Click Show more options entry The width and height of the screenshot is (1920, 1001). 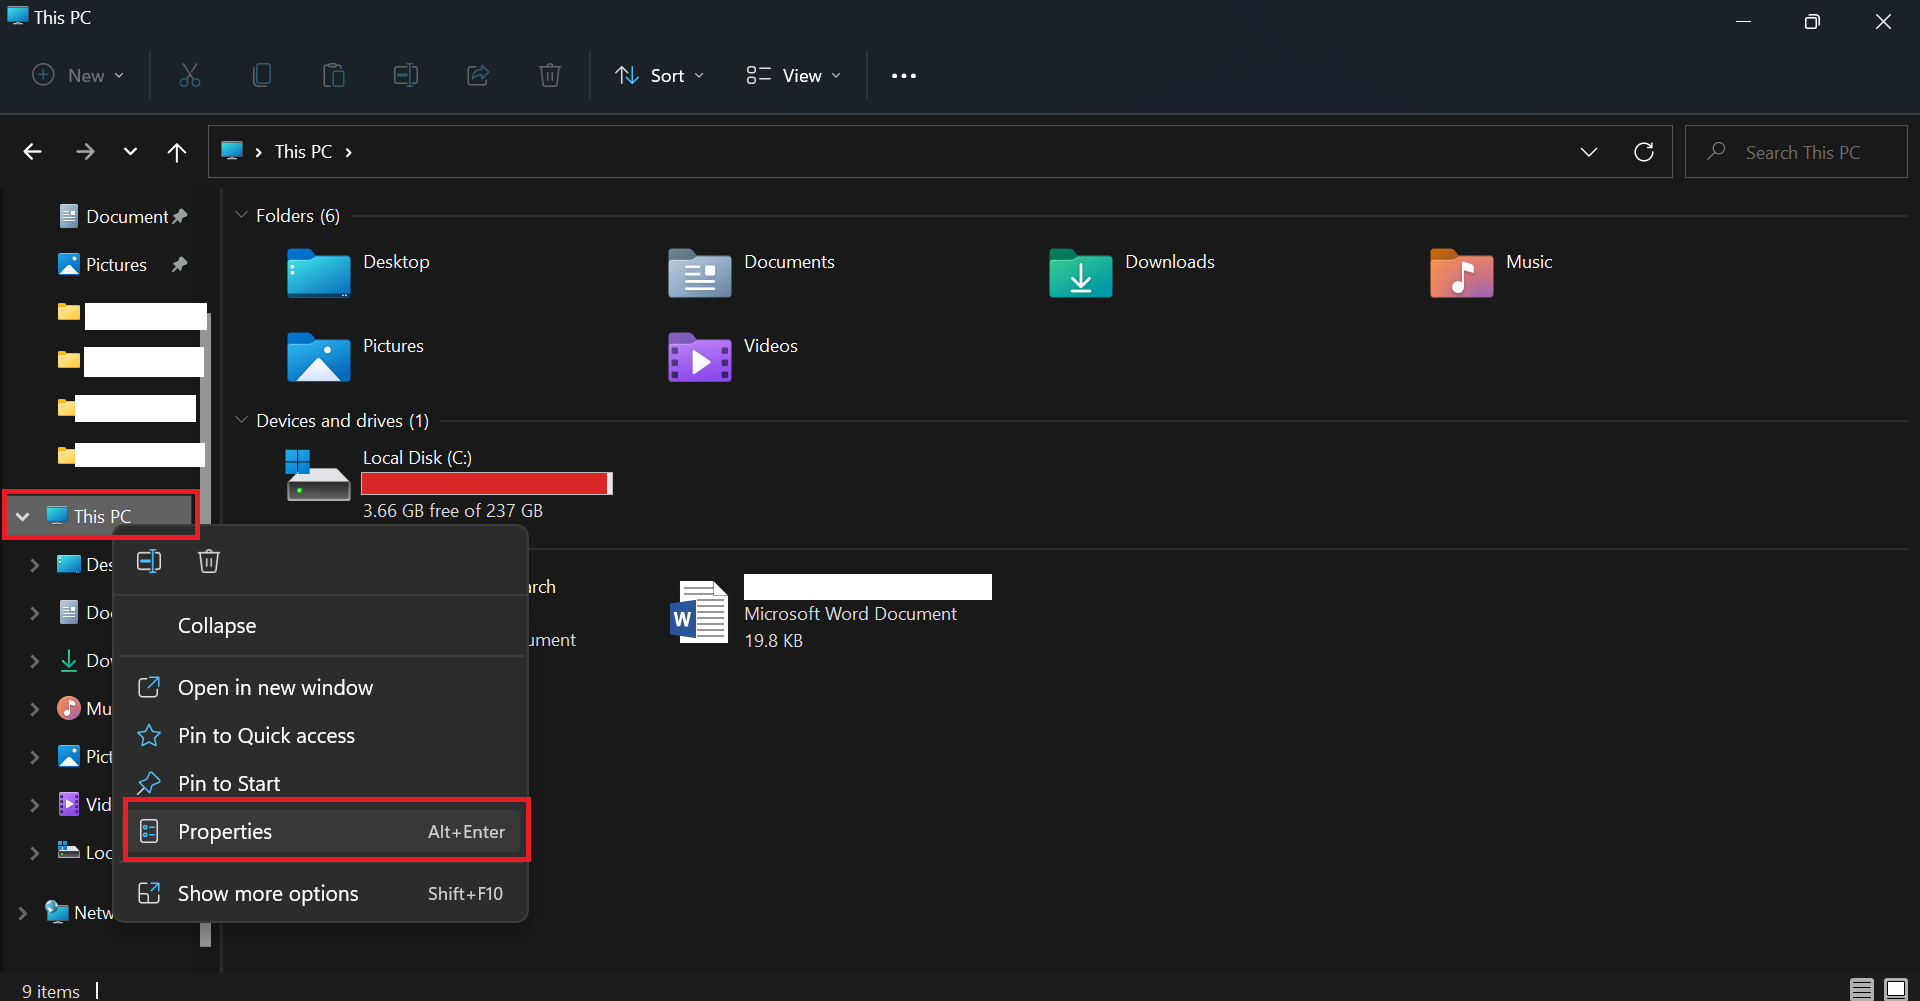click(268, 894)
